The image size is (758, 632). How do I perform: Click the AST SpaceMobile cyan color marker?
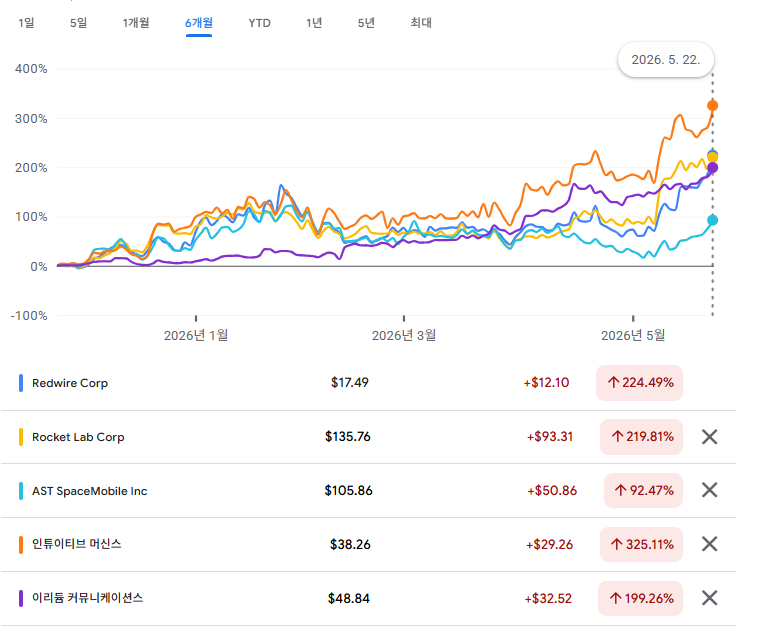(21, 491)
